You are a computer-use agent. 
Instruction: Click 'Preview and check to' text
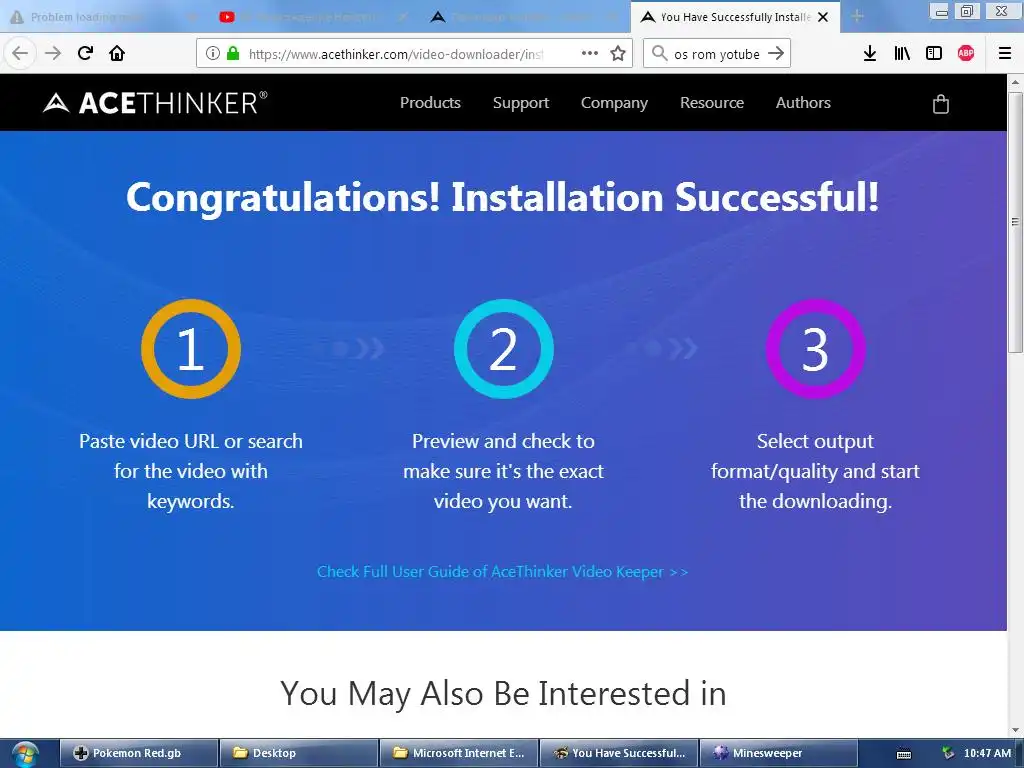[504, 441]
